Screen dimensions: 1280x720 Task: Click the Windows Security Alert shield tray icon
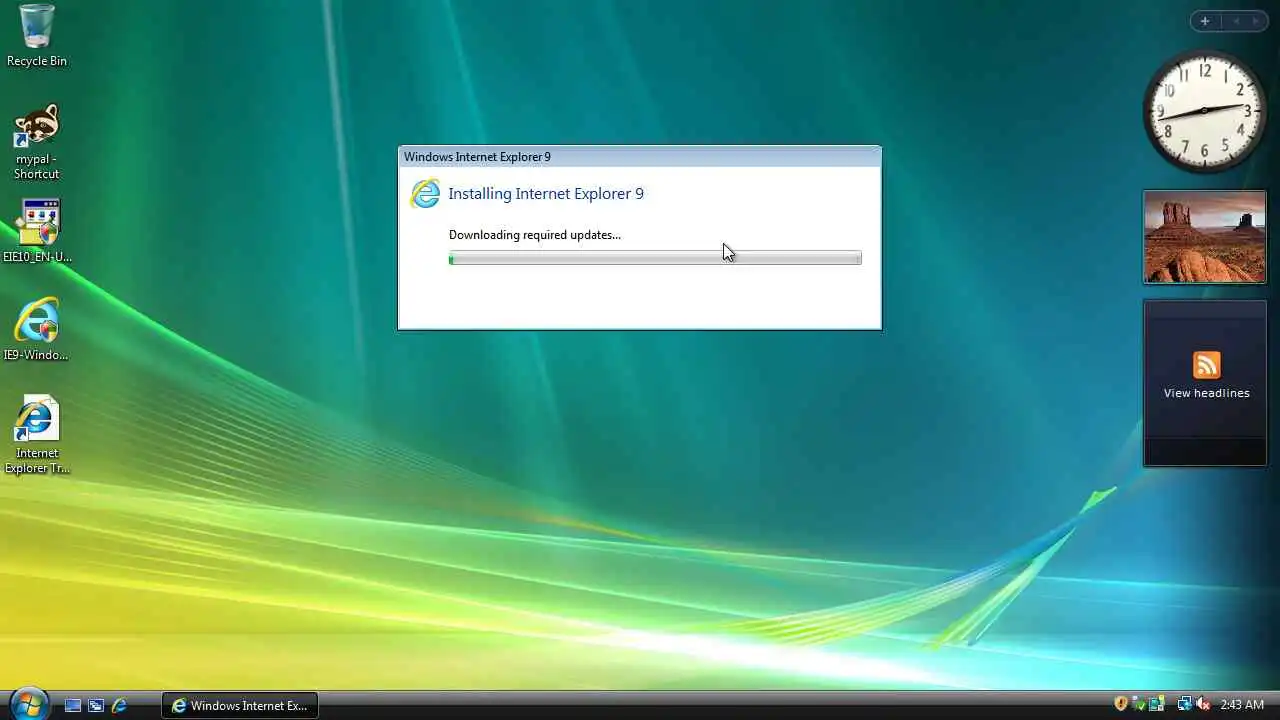tap(1121, 704)
